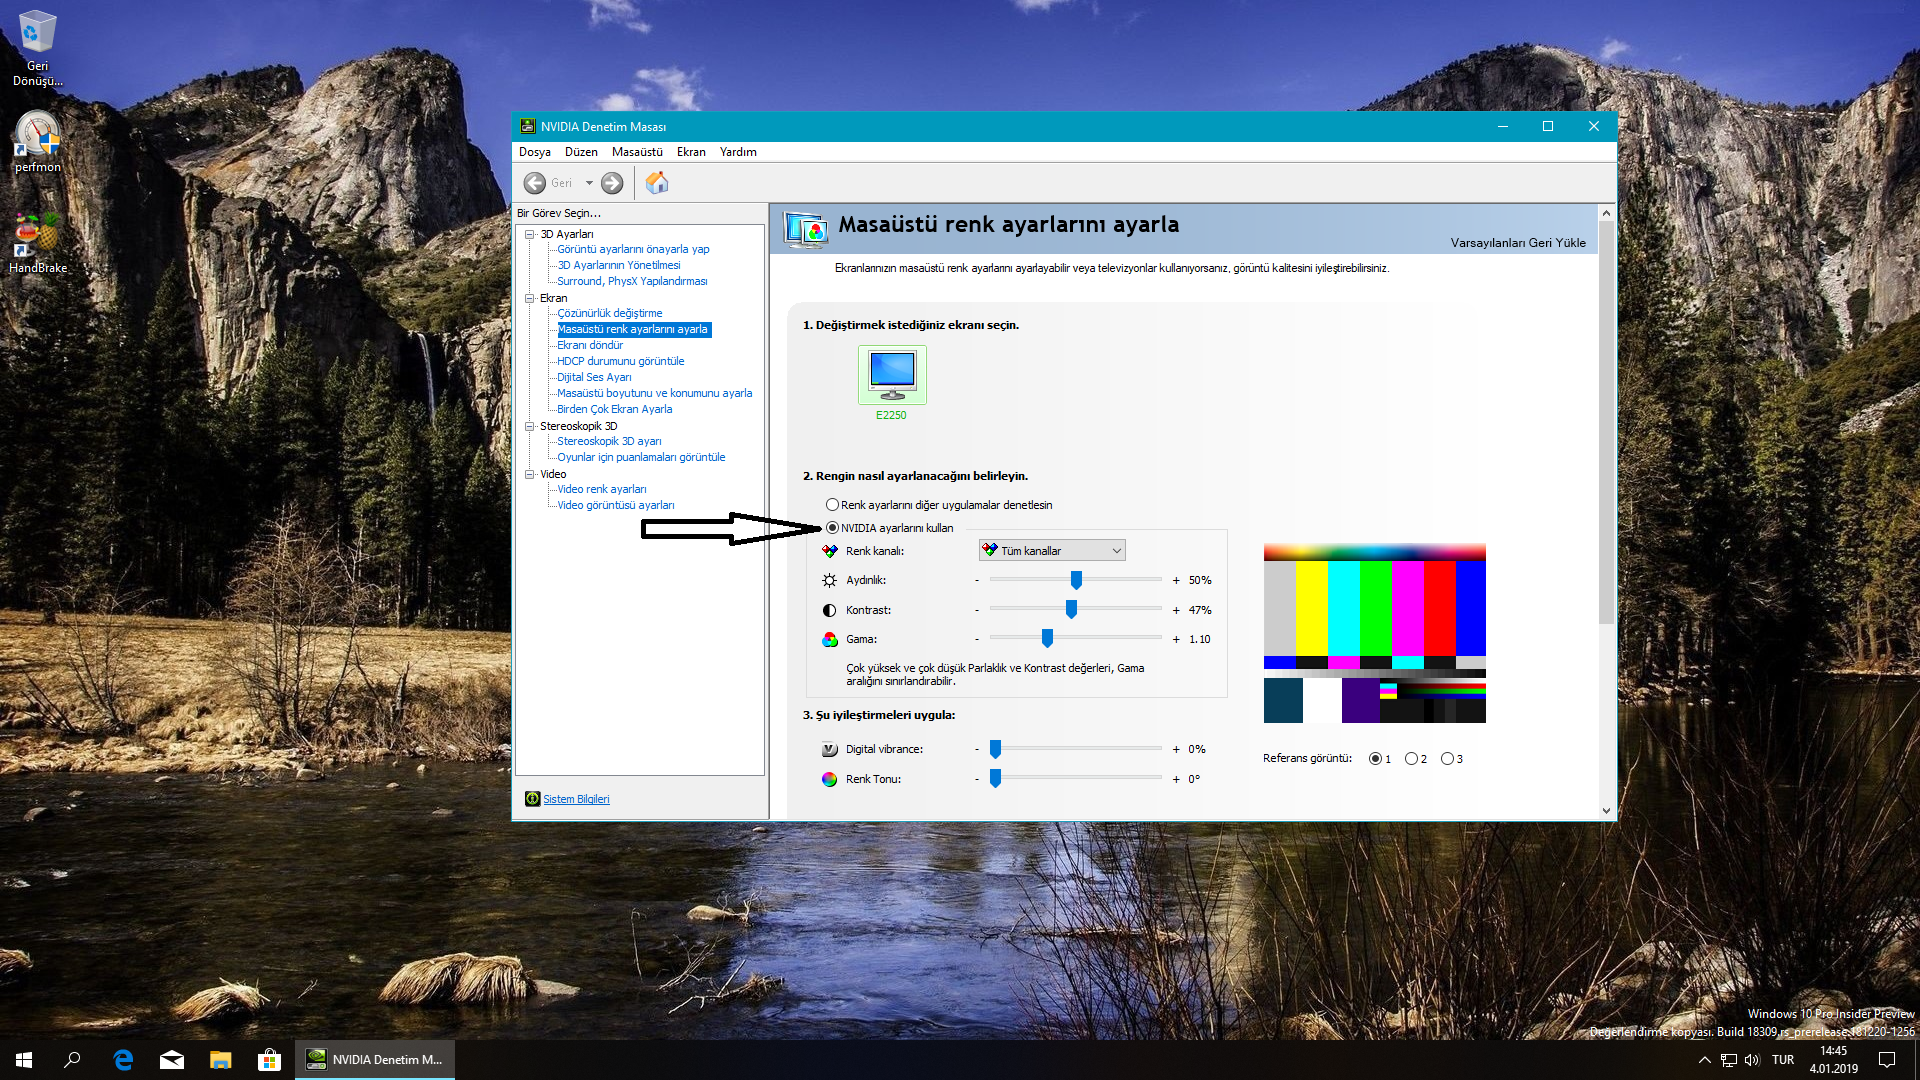Open the 'Tüm kanallar' channel dropdown

click(x=1052, y=551)
